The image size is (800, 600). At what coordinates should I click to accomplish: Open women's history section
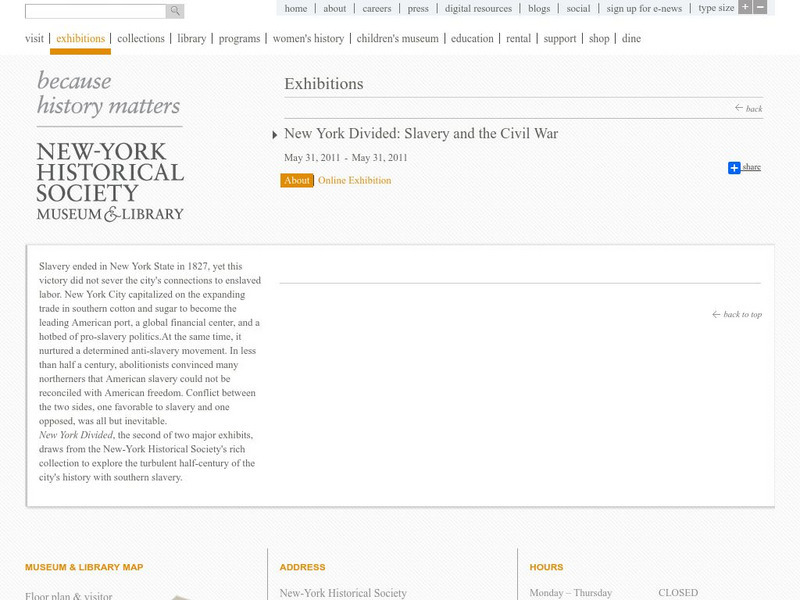[x=308, y=38]
